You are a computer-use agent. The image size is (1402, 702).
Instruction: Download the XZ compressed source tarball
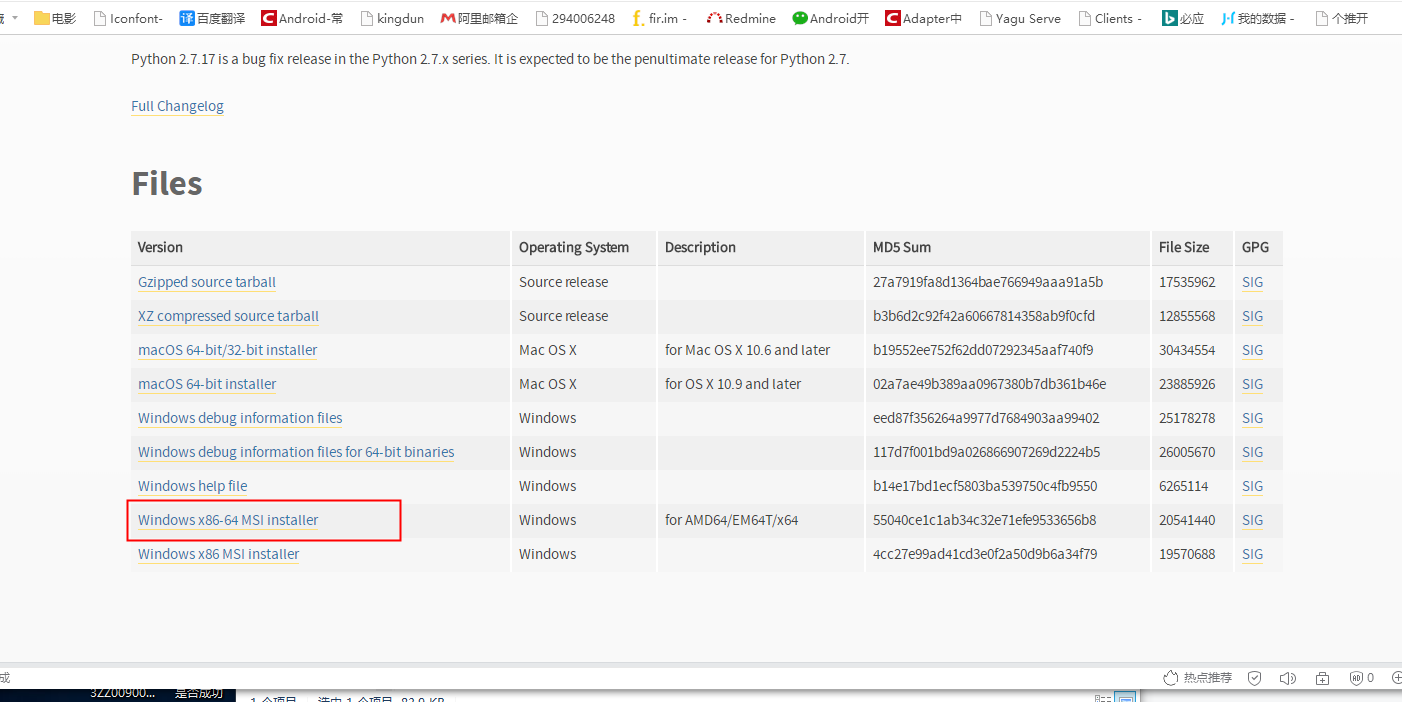[228, 316]
